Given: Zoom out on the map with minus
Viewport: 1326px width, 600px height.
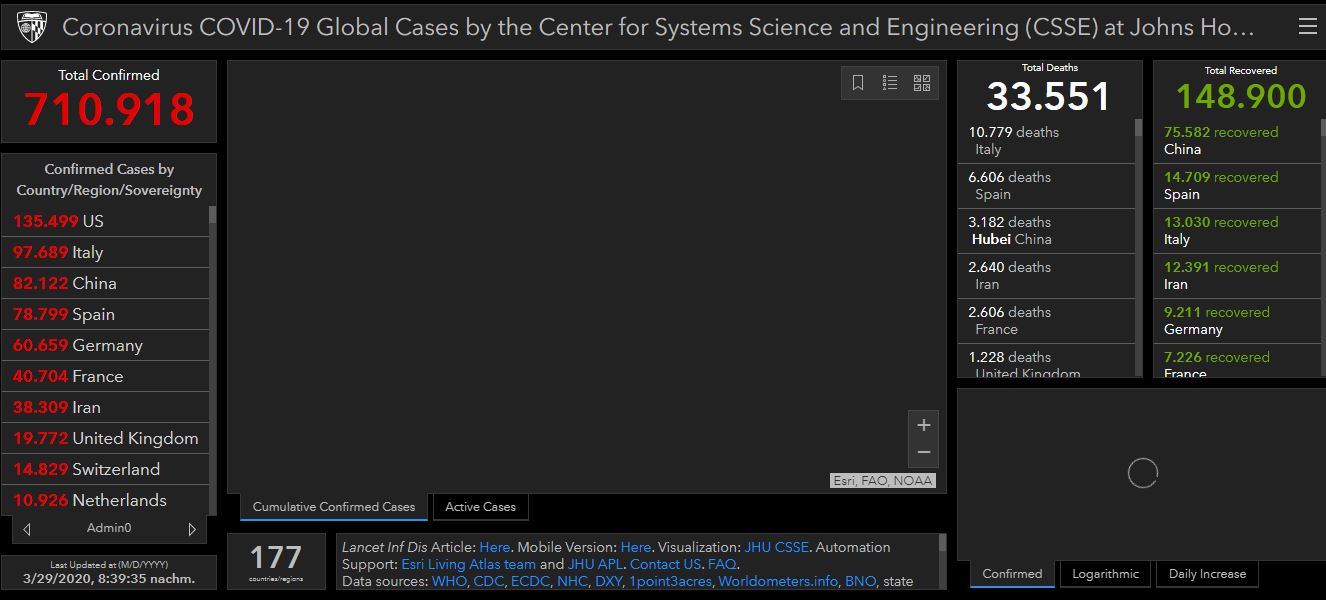Looking at the screenshot, I should tap(923, 452).
